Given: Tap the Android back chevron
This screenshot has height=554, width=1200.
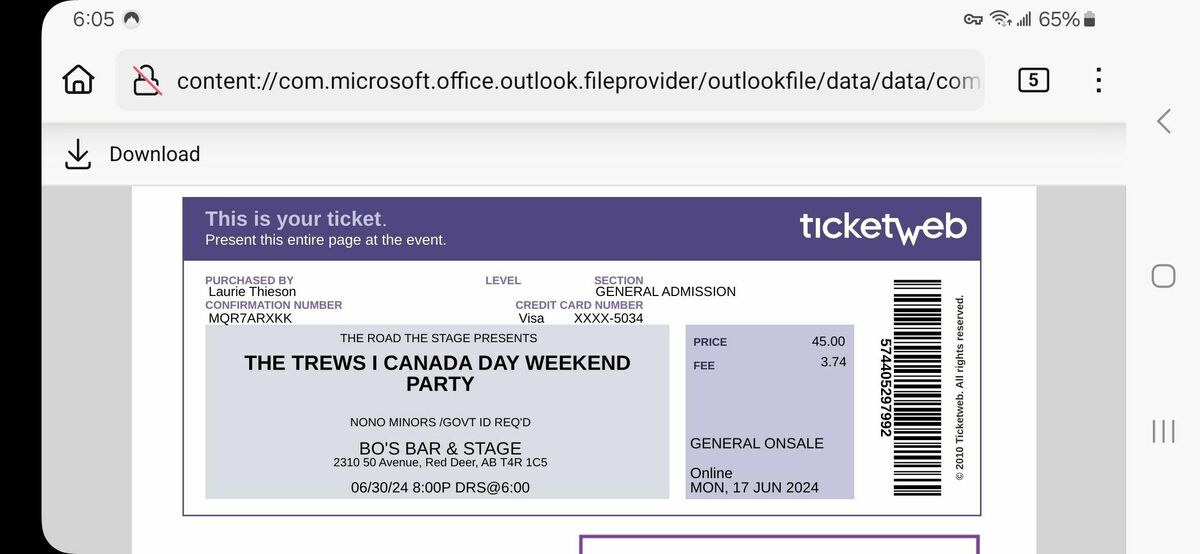Looking at the screenshot, I should click(x=1164, y=121).
